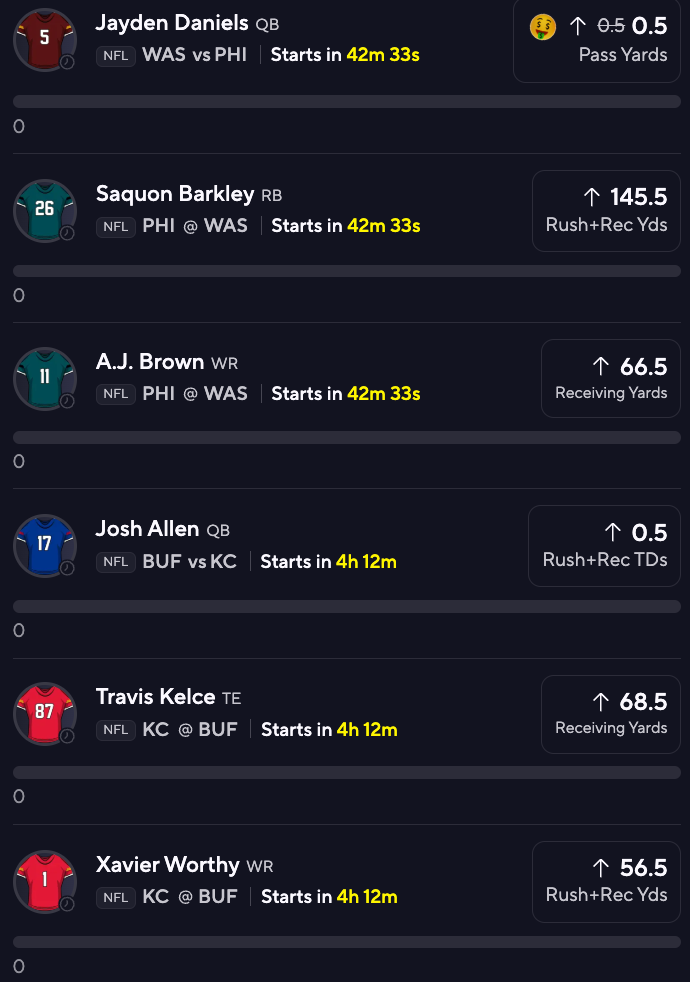Open the Saquon Barkley player name
The height and width of the screenshot is (982, 690).
coord(175,194)
